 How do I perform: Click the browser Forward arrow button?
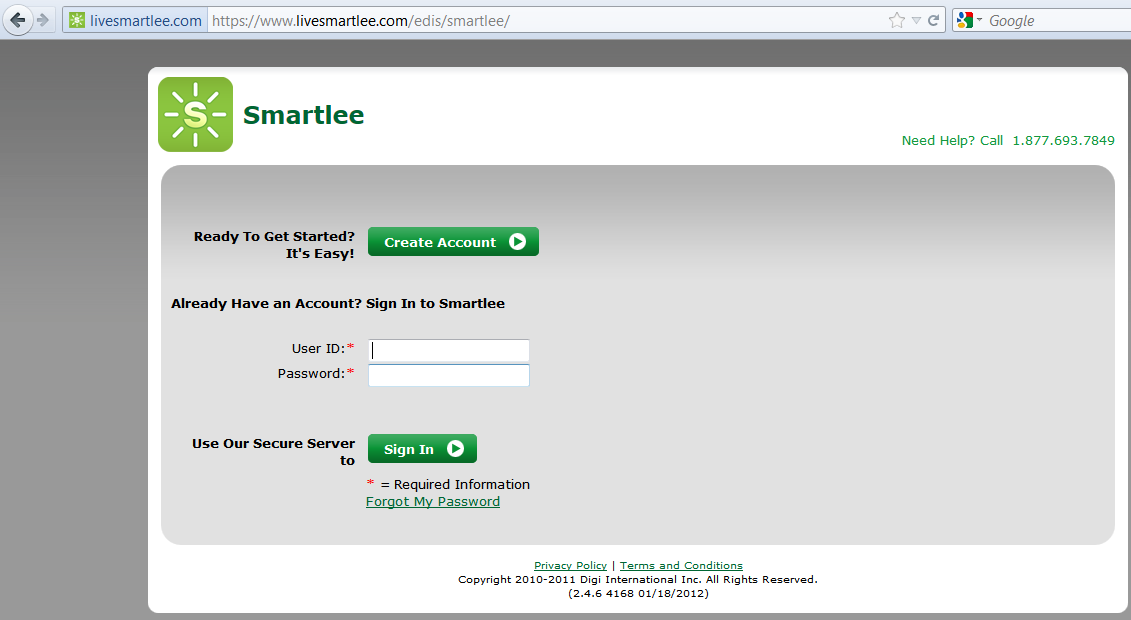pos(43,20)
